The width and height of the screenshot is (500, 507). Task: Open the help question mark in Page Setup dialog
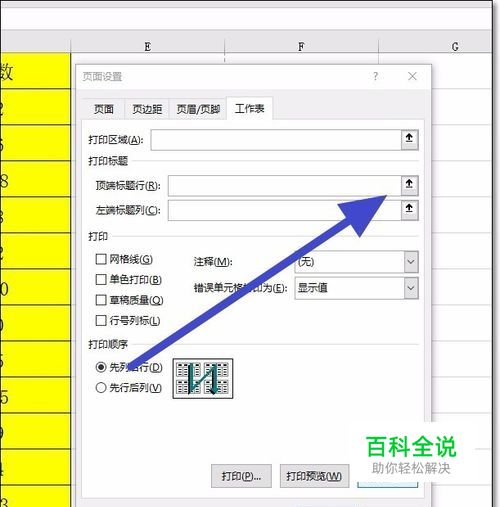tap(375, 76)
